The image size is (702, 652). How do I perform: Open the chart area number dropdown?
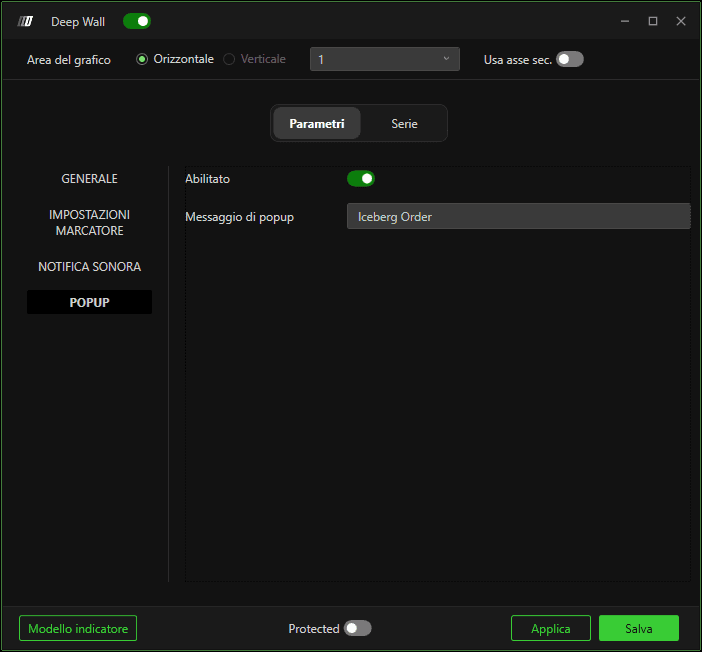click(x=385, y=59)
